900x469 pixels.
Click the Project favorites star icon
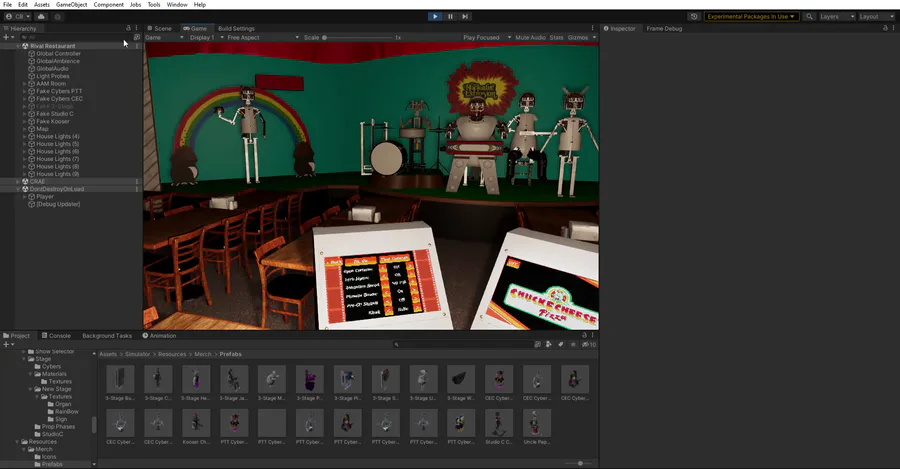tap(573, 344)
